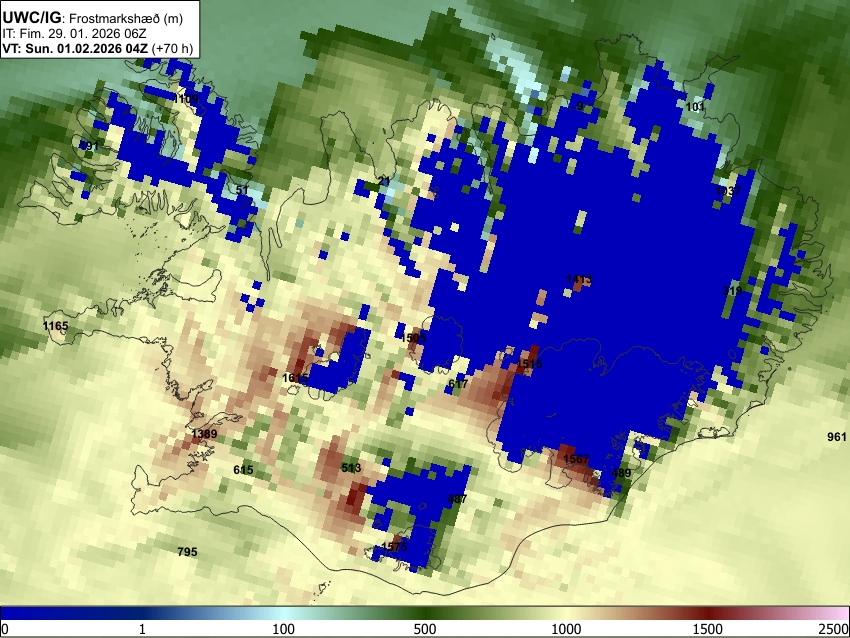
Task: Click the map value label '487'
Action: (457, 499)
